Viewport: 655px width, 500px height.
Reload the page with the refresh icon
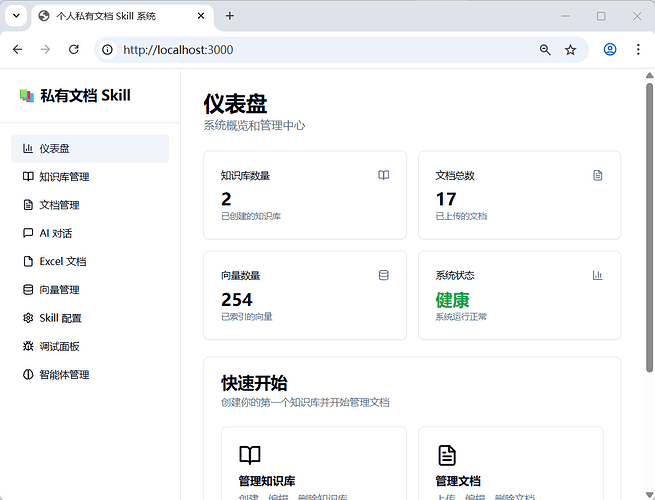[x=74, y=50]
